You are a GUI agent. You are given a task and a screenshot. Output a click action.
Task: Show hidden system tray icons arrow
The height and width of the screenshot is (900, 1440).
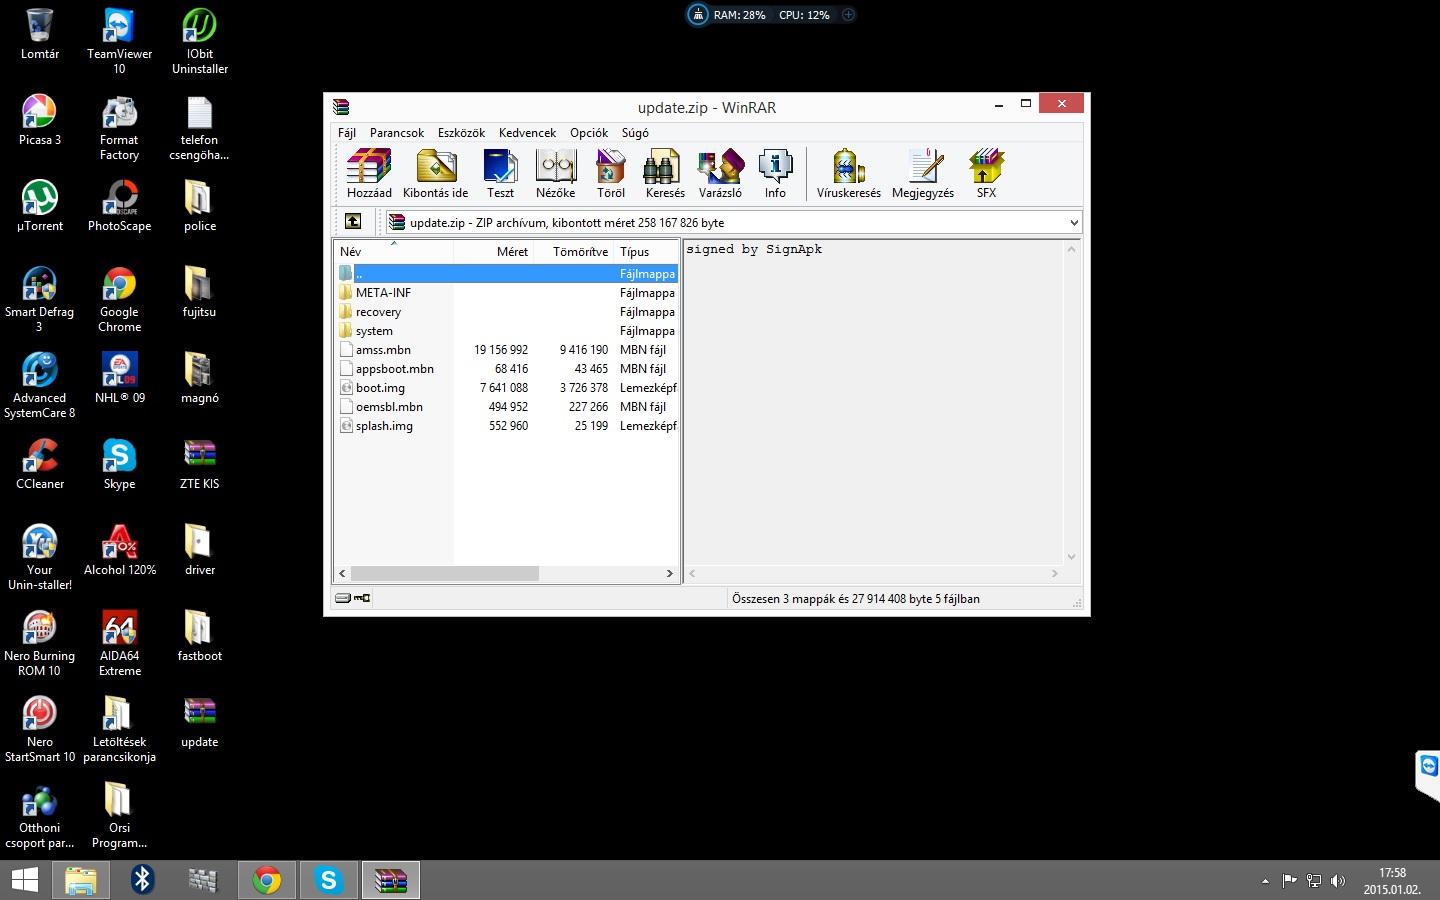1265,881
